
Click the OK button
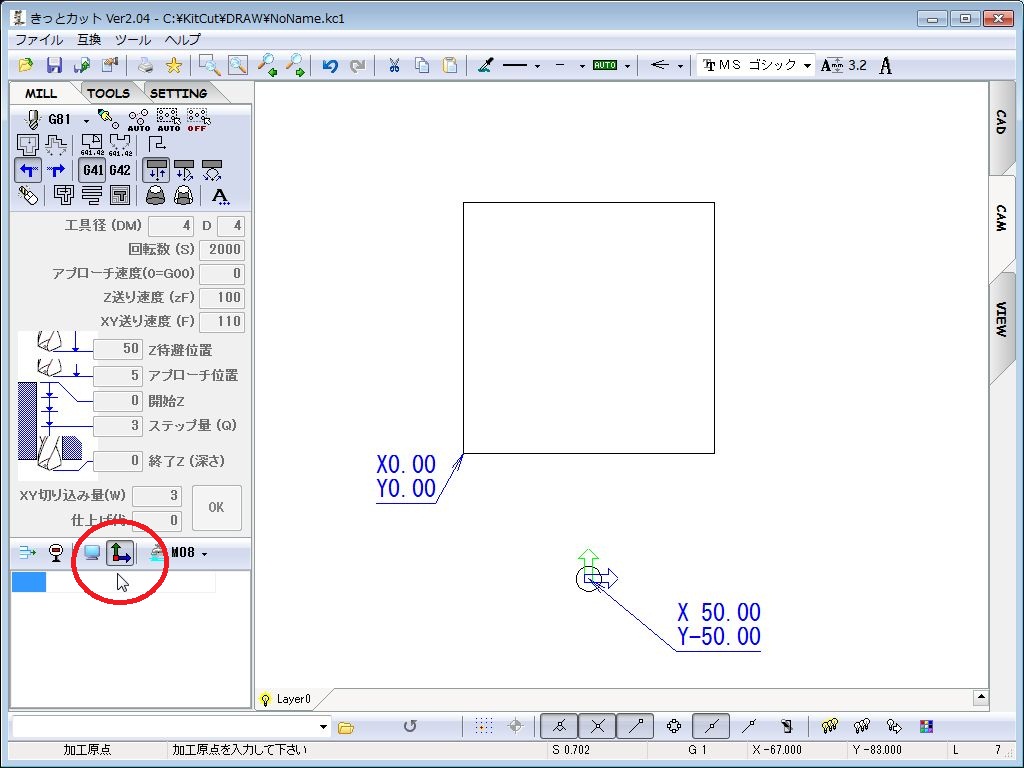[217, 507]
